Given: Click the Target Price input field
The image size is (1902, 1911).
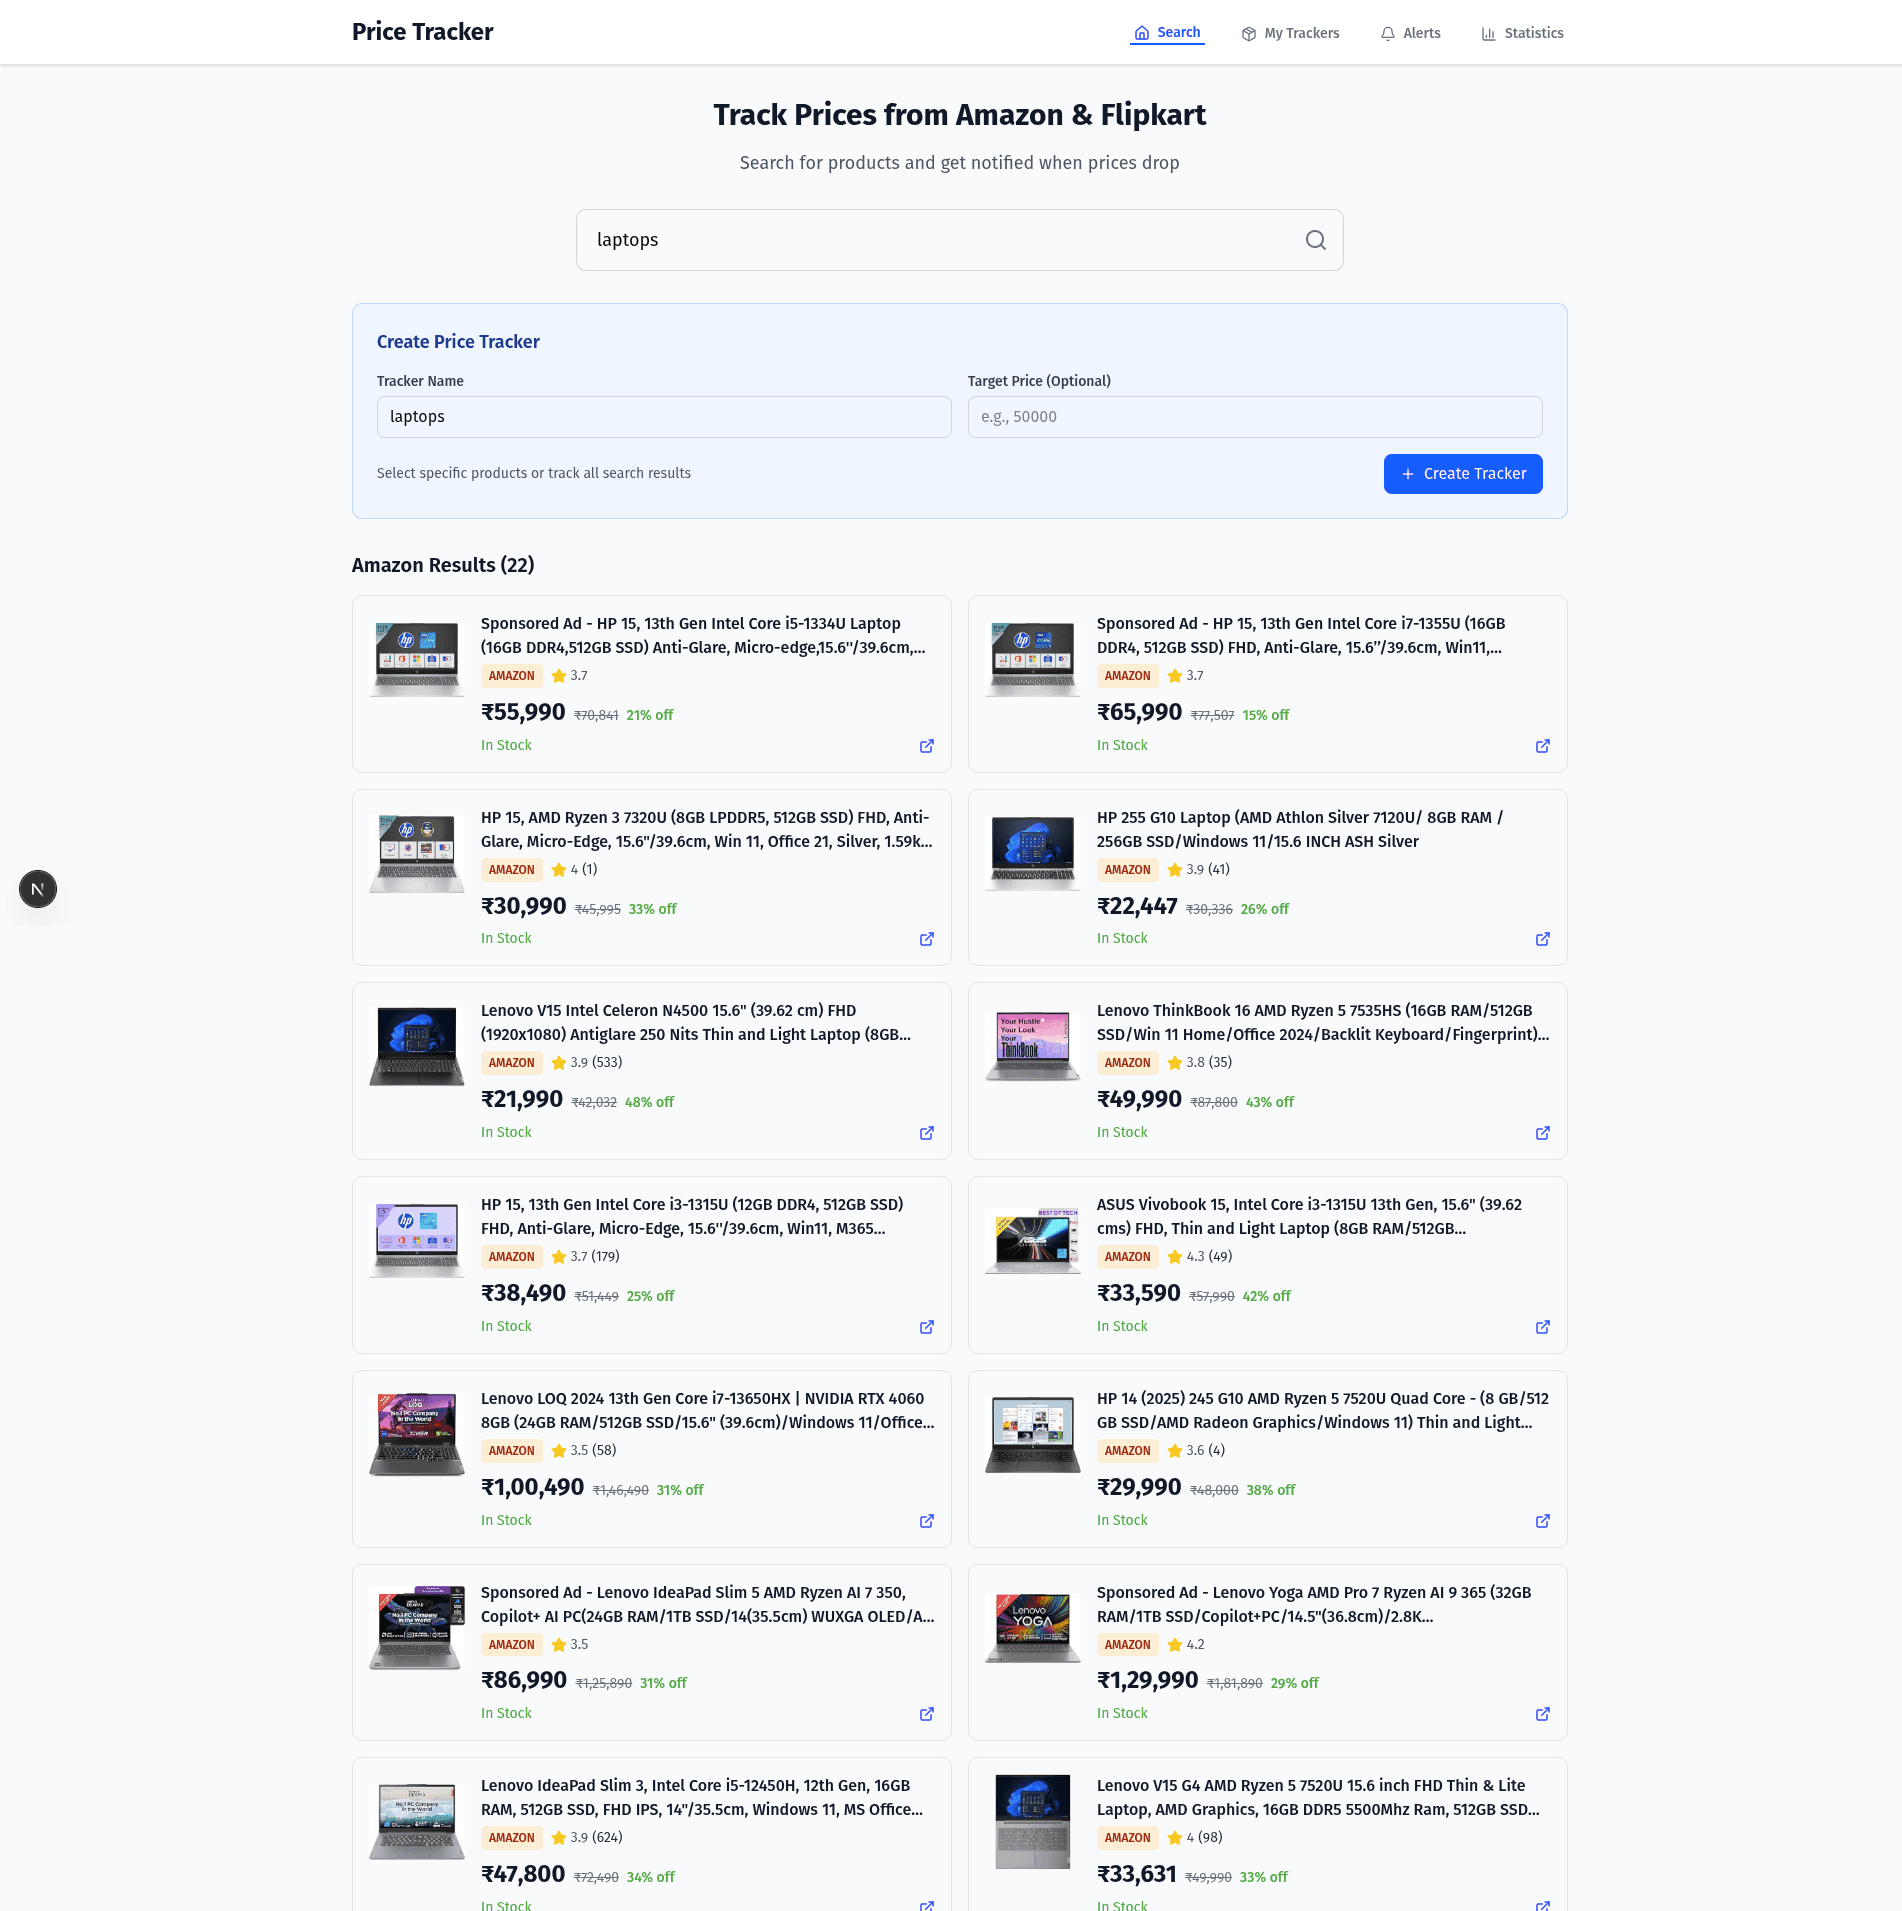Looking at the screenshot, I should click(x=1254, y=417).
